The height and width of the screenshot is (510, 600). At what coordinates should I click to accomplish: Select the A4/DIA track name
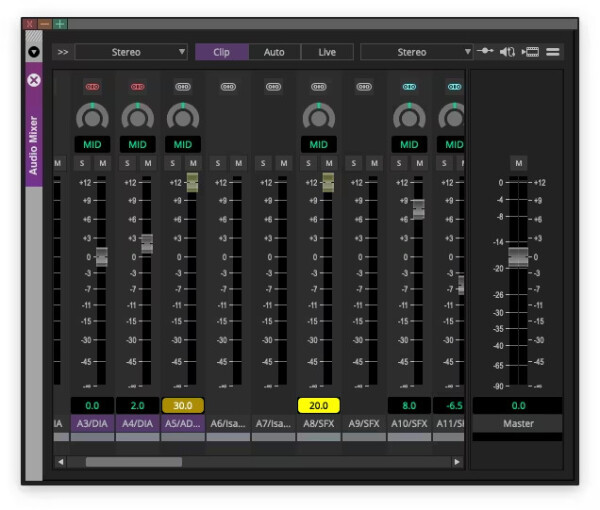click(137, 424)
